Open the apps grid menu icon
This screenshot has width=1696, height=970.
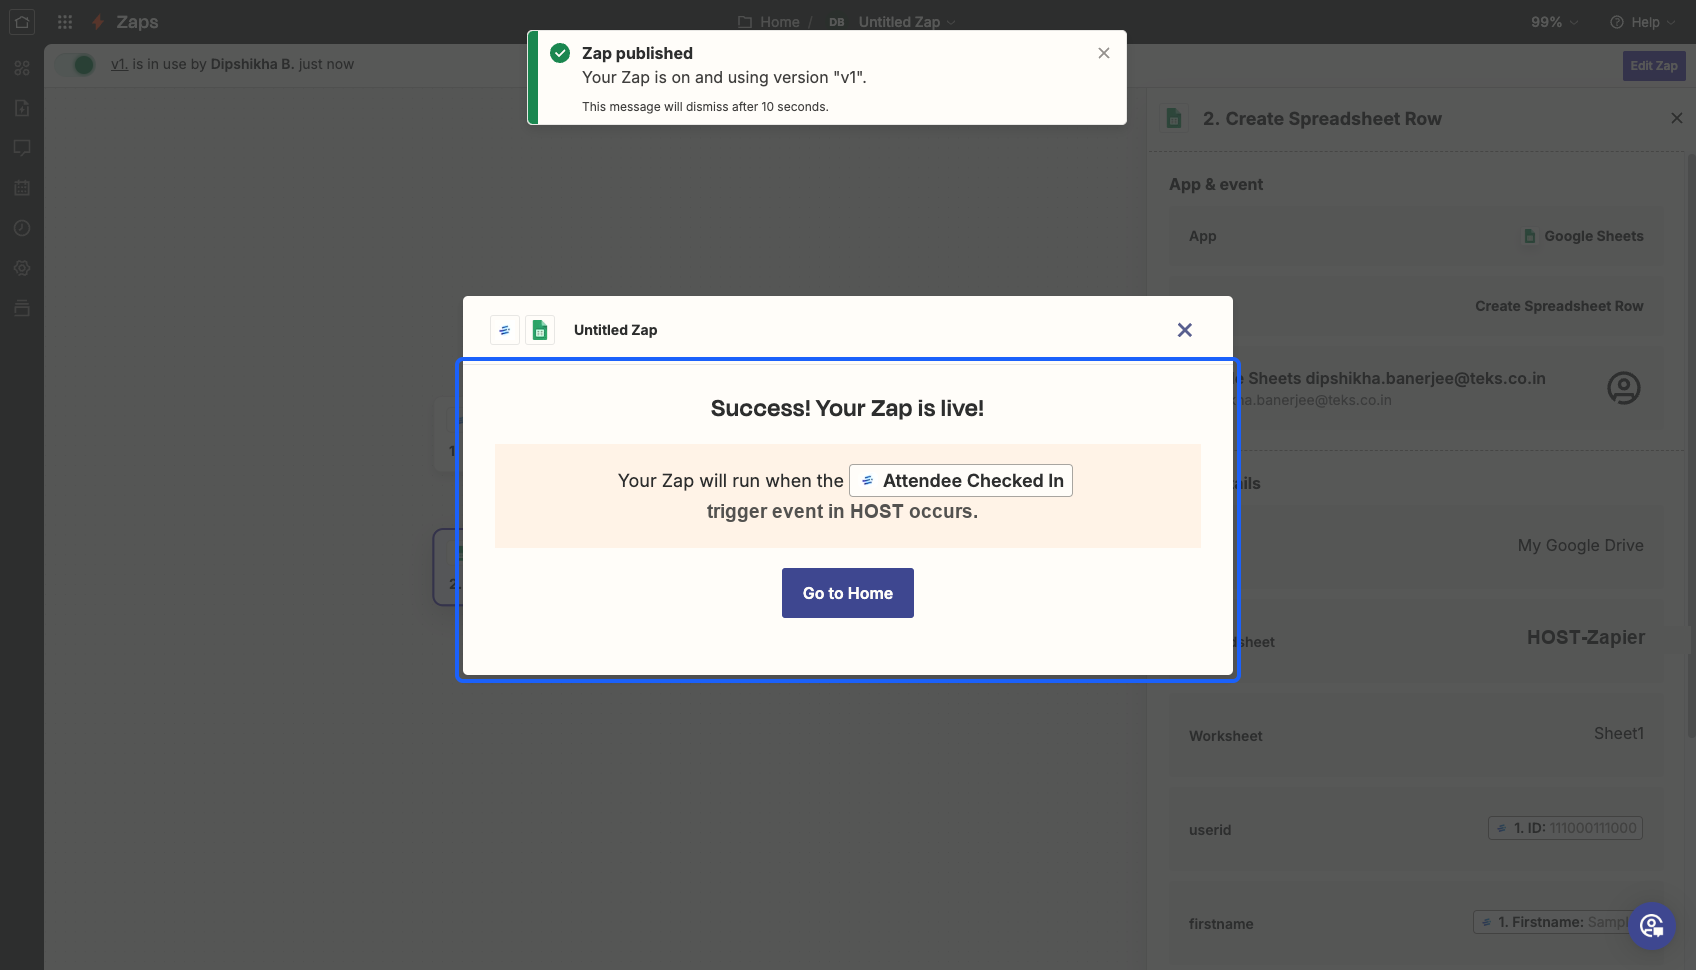point(65,22)
